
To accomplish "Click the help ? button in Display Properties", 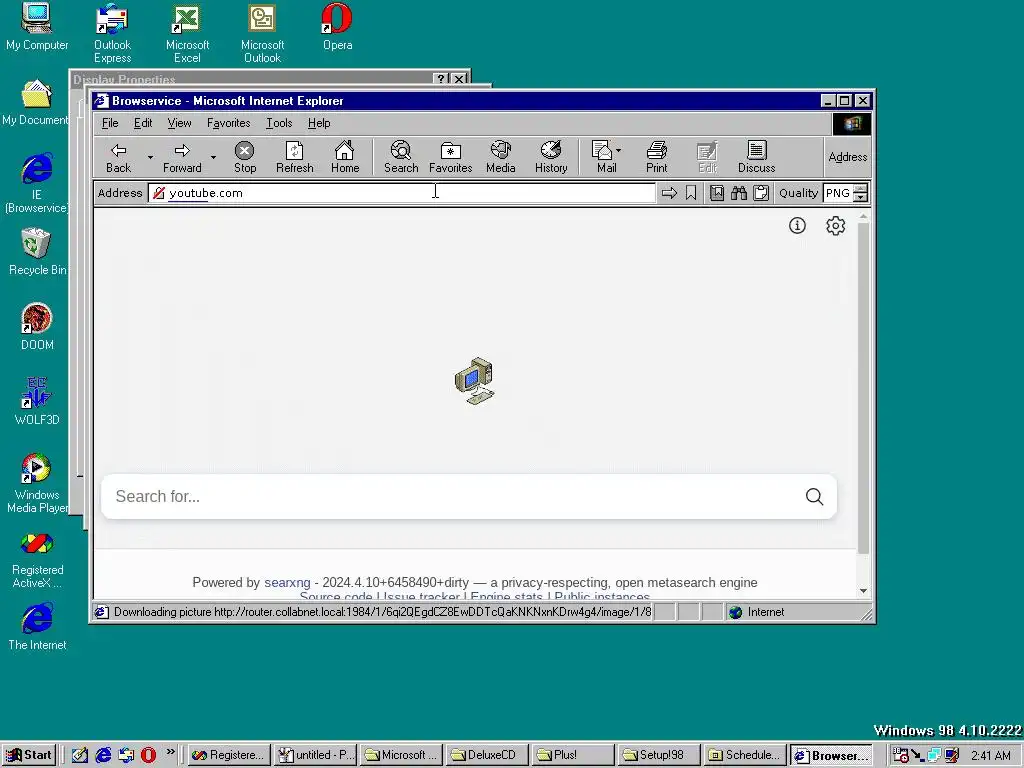I will [441, 79].
